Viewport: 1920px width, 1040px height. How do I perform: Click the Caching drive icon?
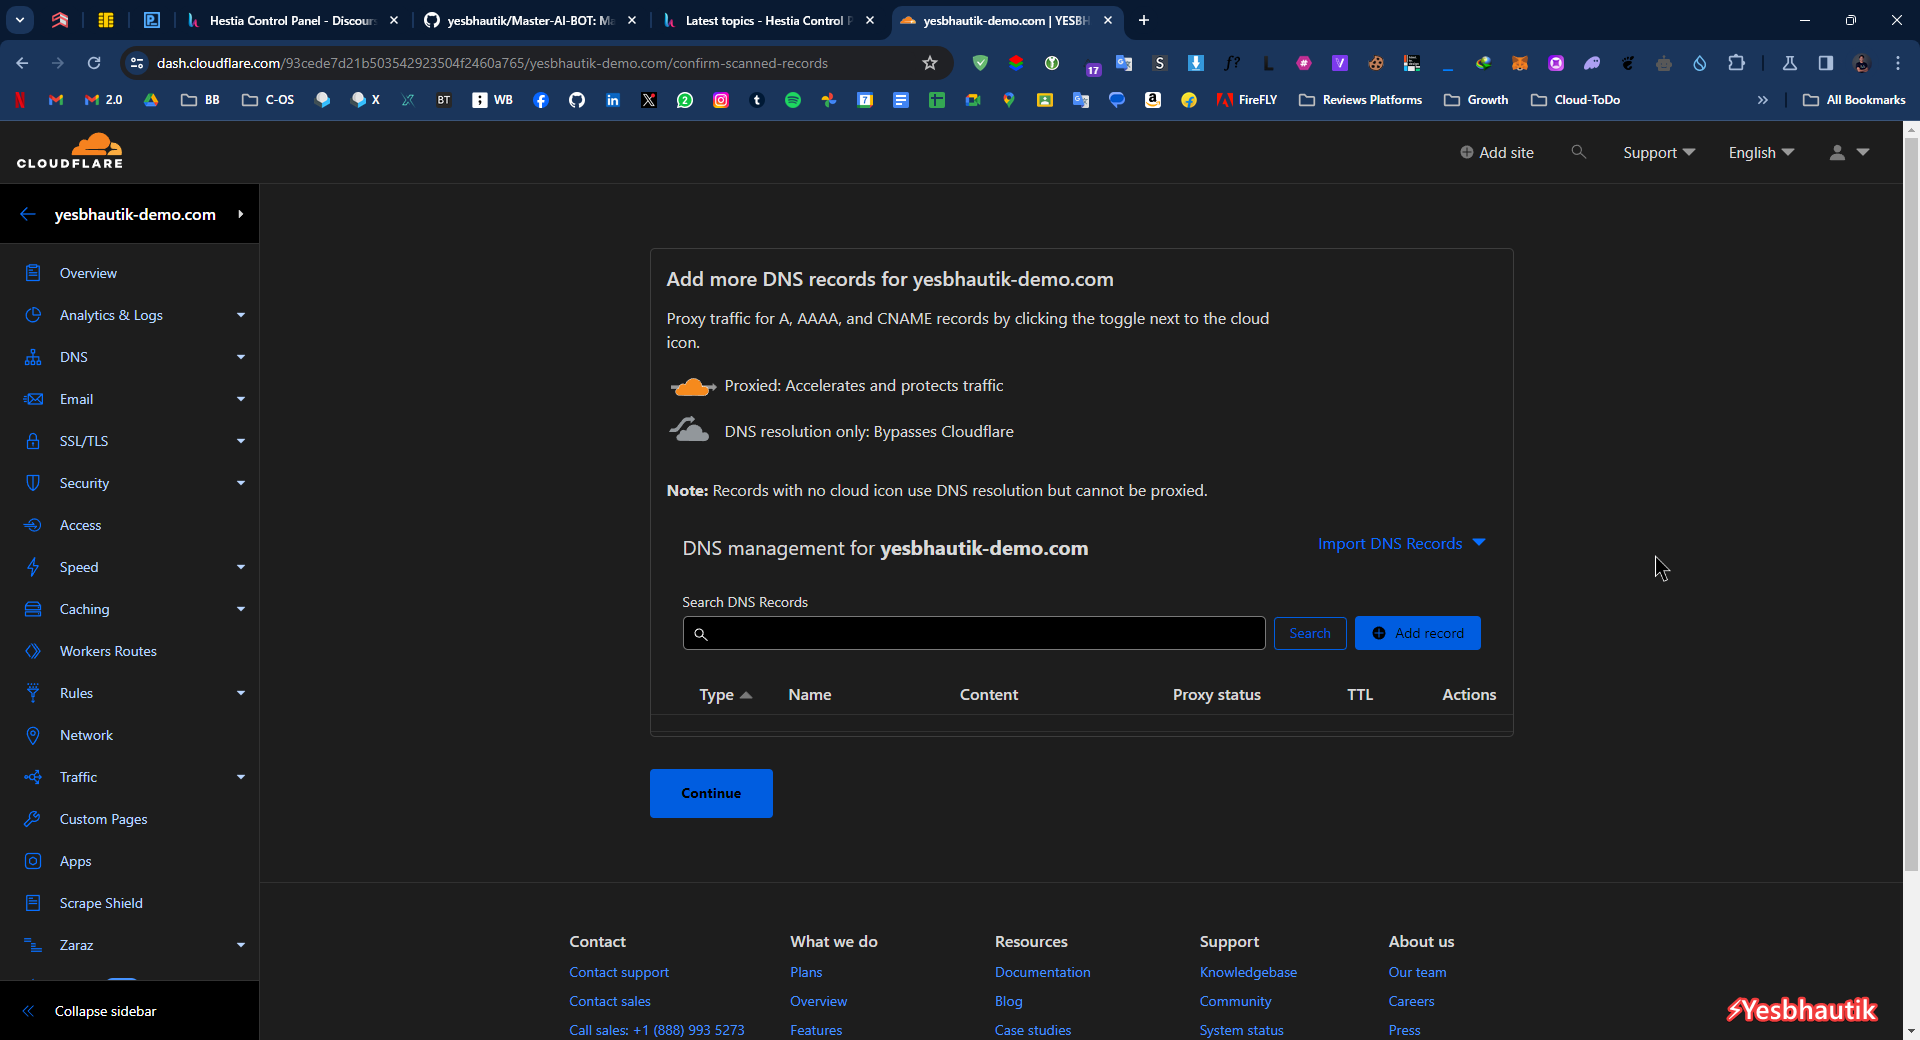[33, 609]
